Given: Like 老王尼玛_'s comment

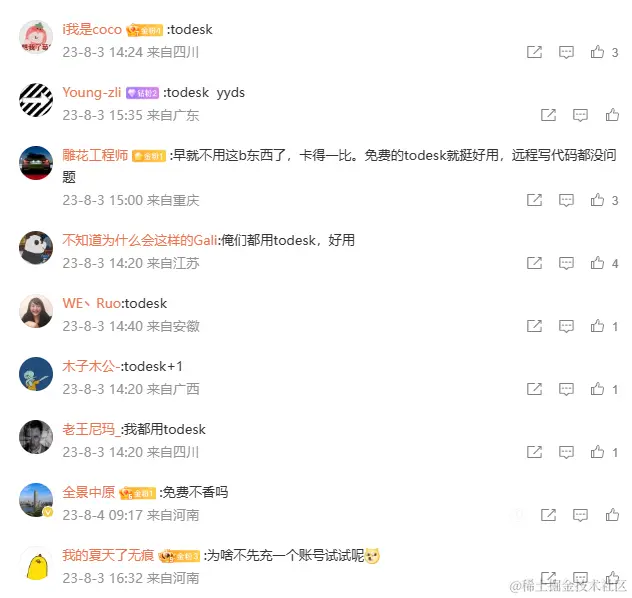Looking at the screenshot, I should click(597, 452).
